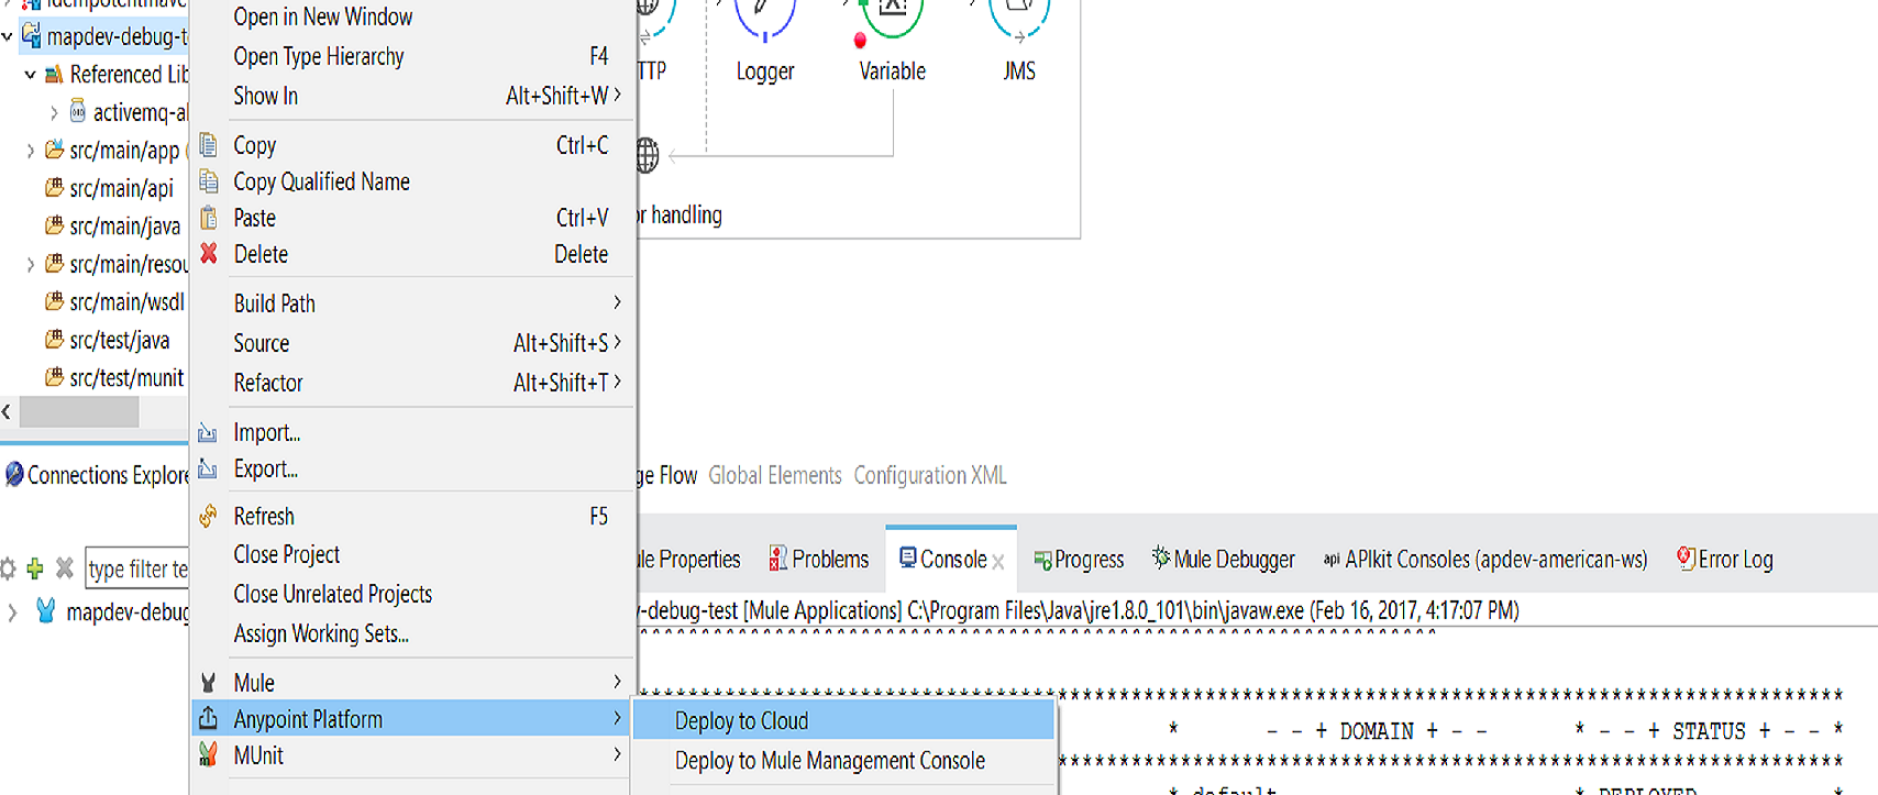Expand the src/main/resources folder

point(30,265)
